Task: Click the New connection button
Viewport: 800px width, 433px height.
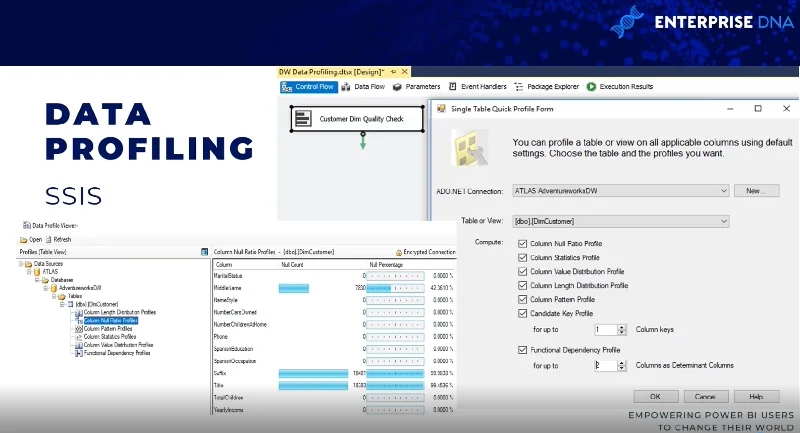Action: pos(756,191)
